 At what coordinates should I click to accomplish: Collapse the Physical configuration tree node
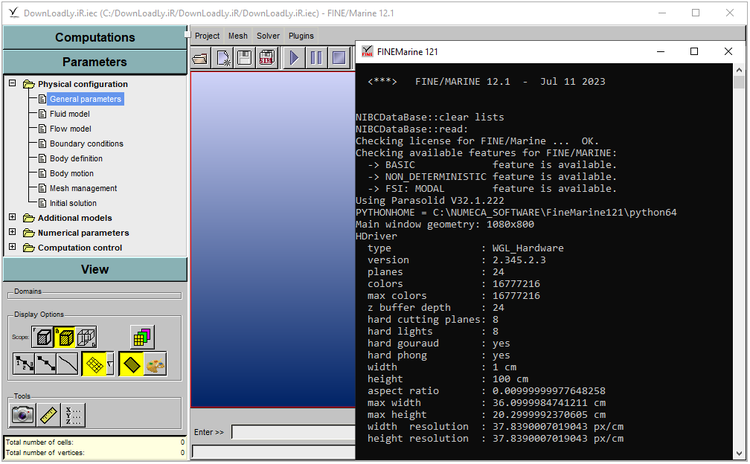point(13,84)
